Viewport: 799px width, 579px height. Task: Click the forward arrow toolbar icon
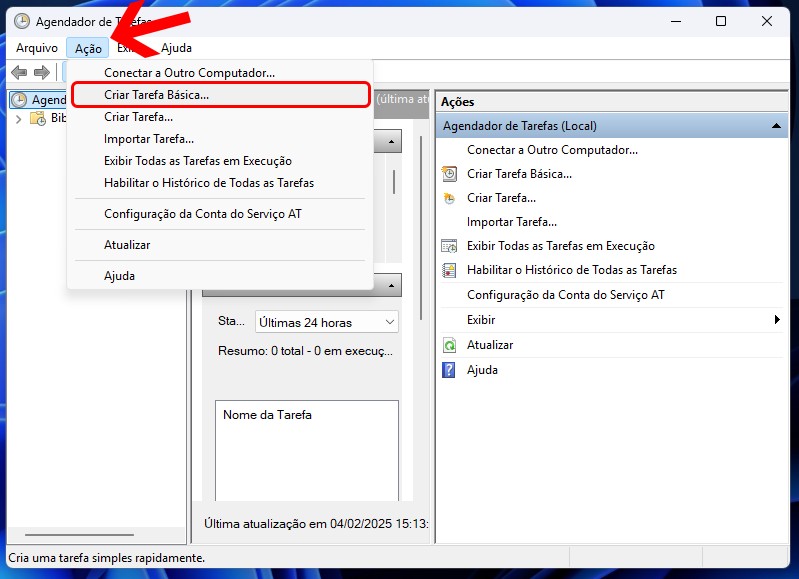tap(42, 72)
